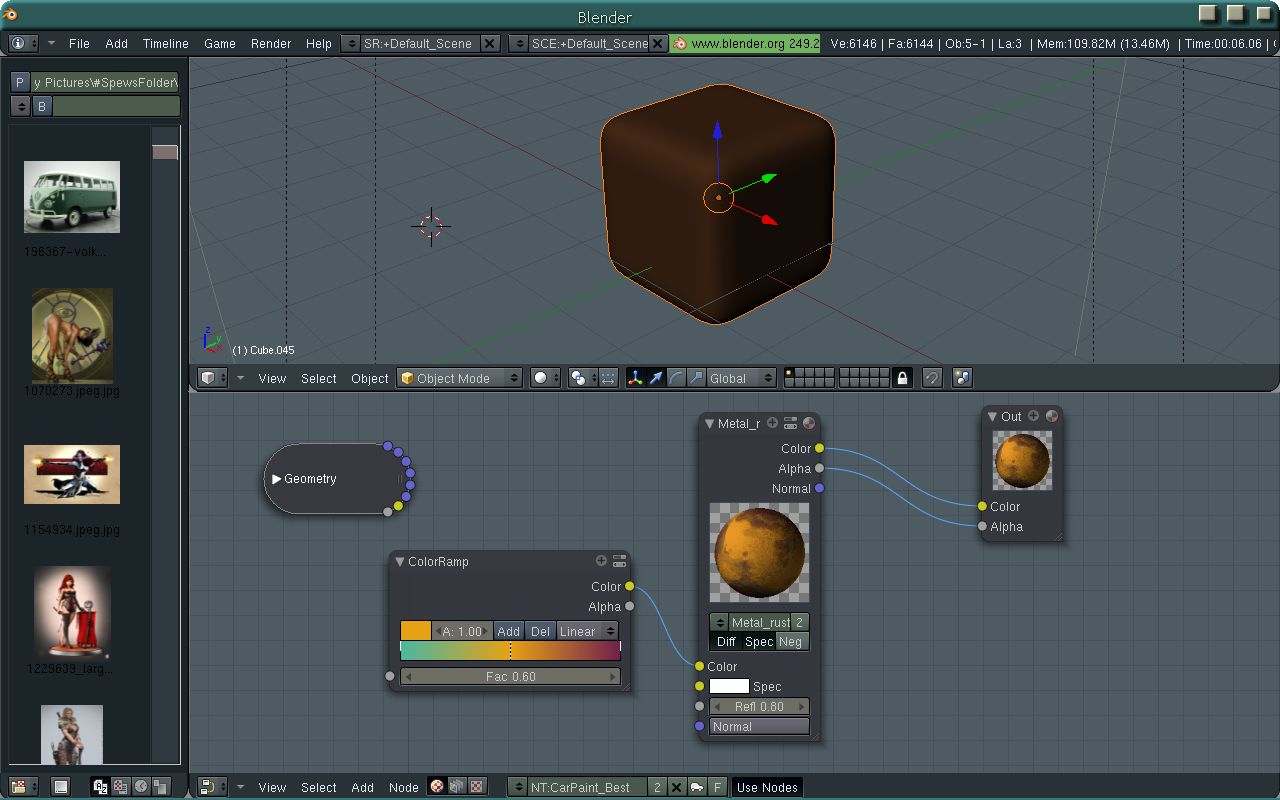Open SR:+Default_Scene screen selector
Viewport: 1280px width, 800px height.
(350, 44)
